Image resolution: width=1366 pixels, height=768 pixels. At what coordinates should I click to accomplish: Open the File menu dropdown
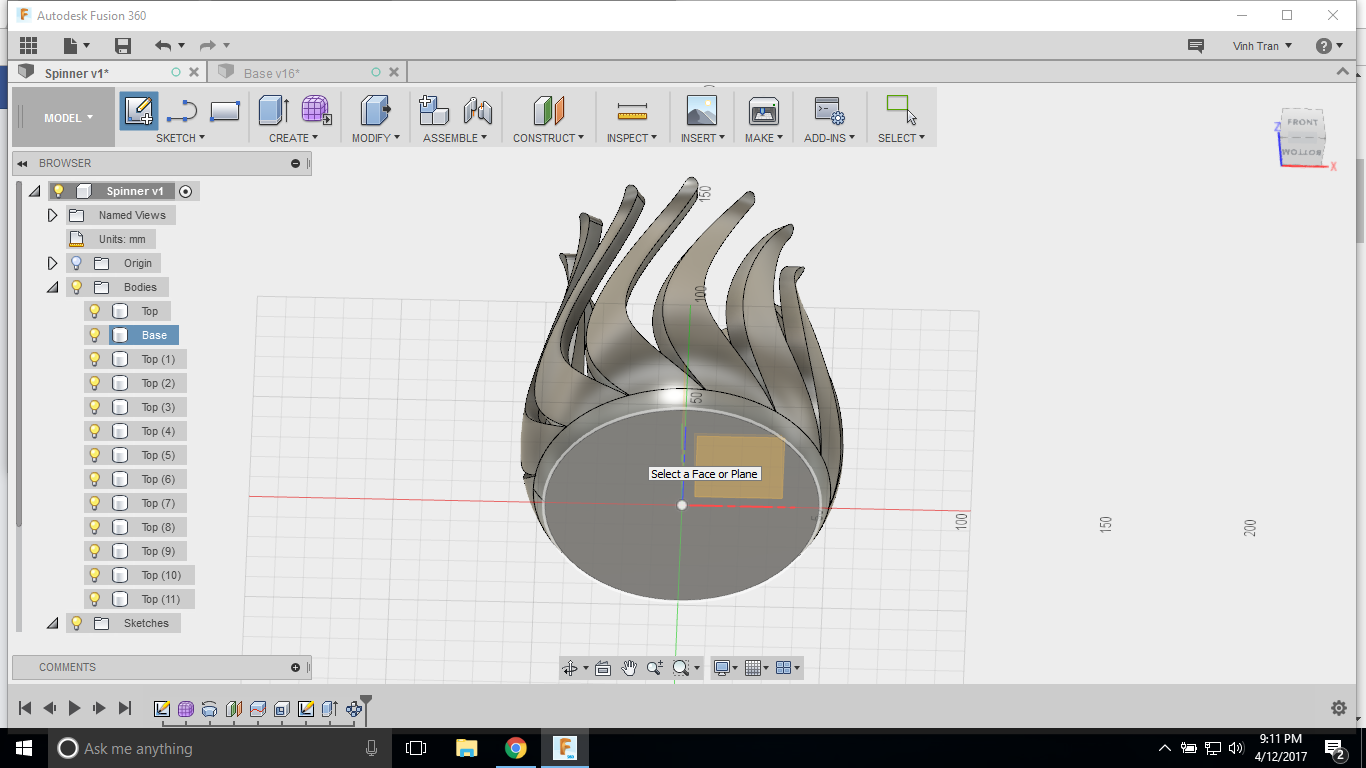tap(77, 45)
